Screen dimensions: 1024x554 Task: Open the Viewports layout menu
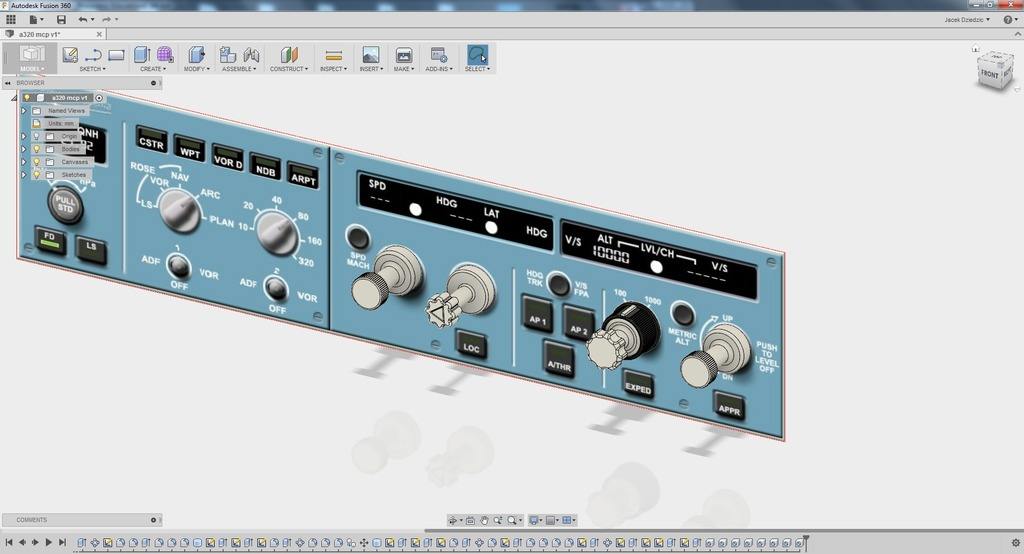pyautogui.click(x=569, y=520)
